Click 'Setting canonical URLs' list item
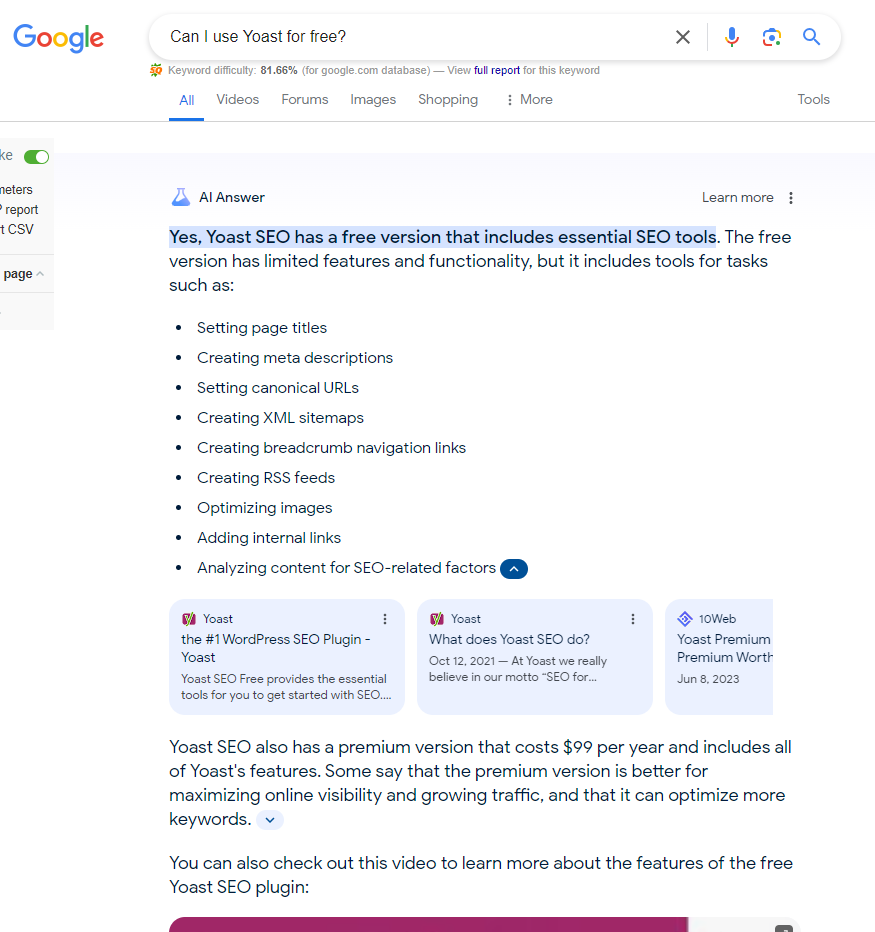The height and width of the screenshot is (932, 875). tap(278, 388)
